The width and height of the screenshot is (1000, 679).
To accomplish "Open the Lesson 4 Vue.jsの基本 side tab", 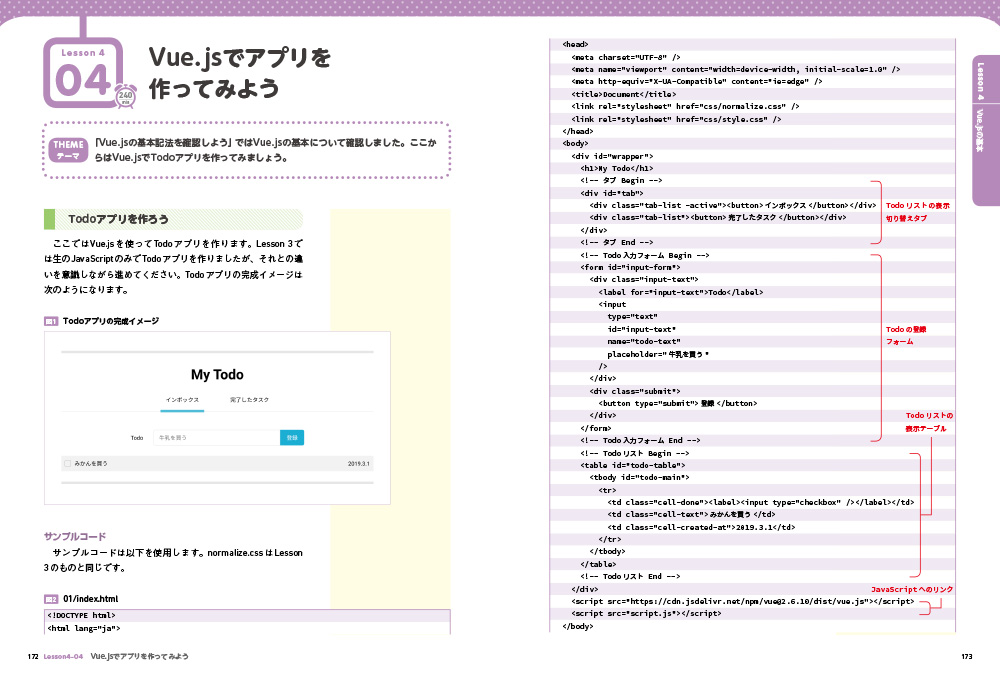I will 985,130.
